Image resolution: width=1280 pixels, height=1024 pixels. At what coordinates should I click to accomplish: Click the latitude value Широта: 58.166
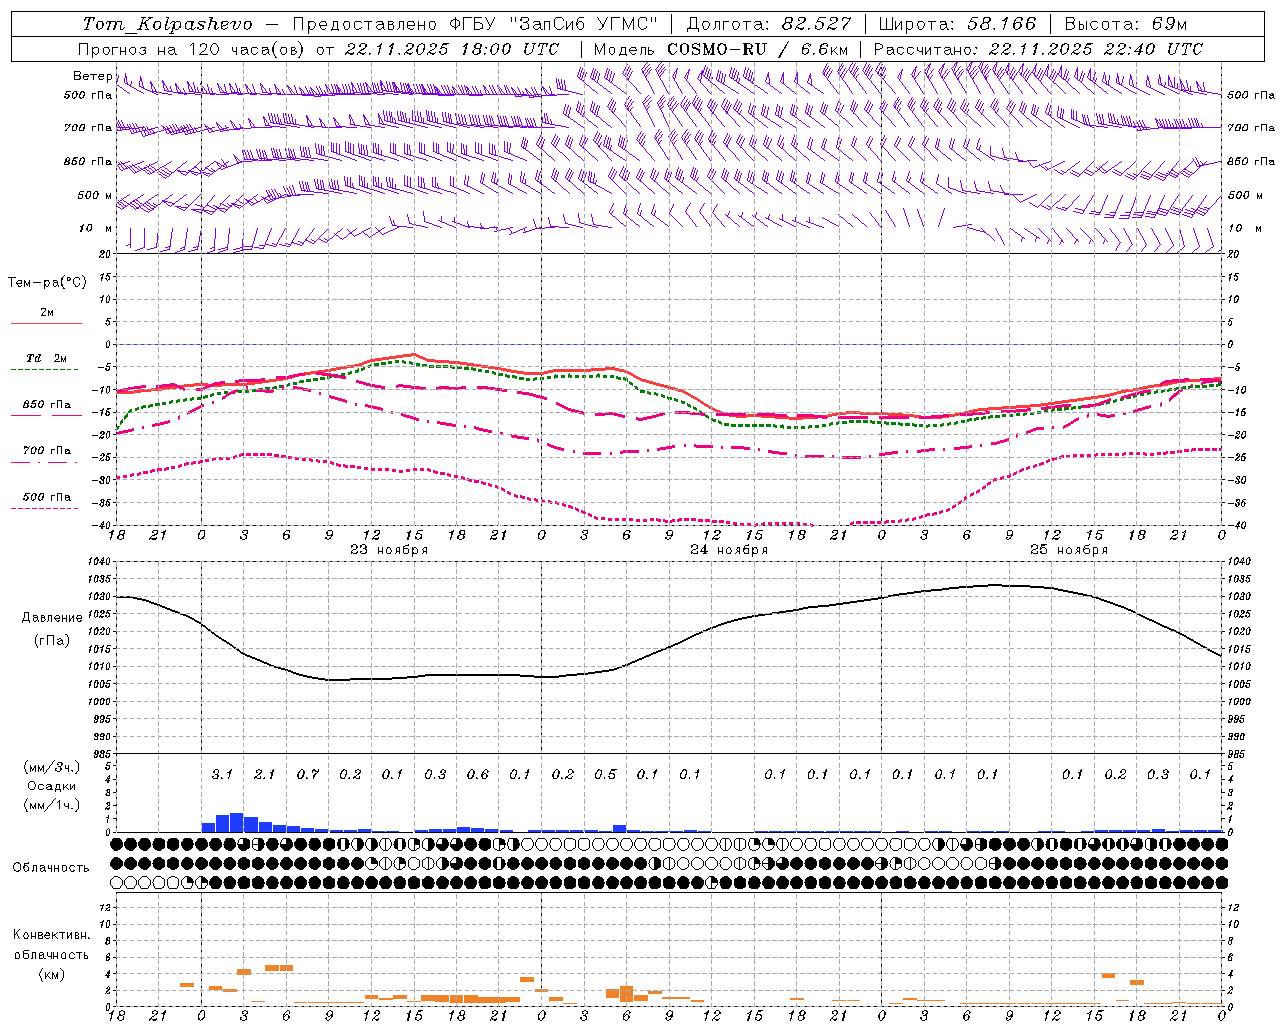pyautogui.click(x=959, y=24)
